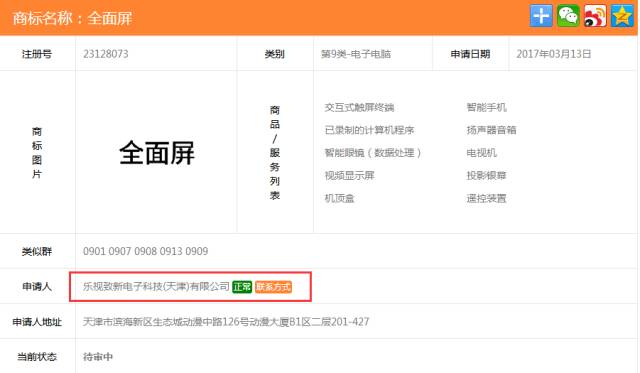Click goods item 视频显示屏
Viewport: 640px width, 373px height.
[349, 175]
